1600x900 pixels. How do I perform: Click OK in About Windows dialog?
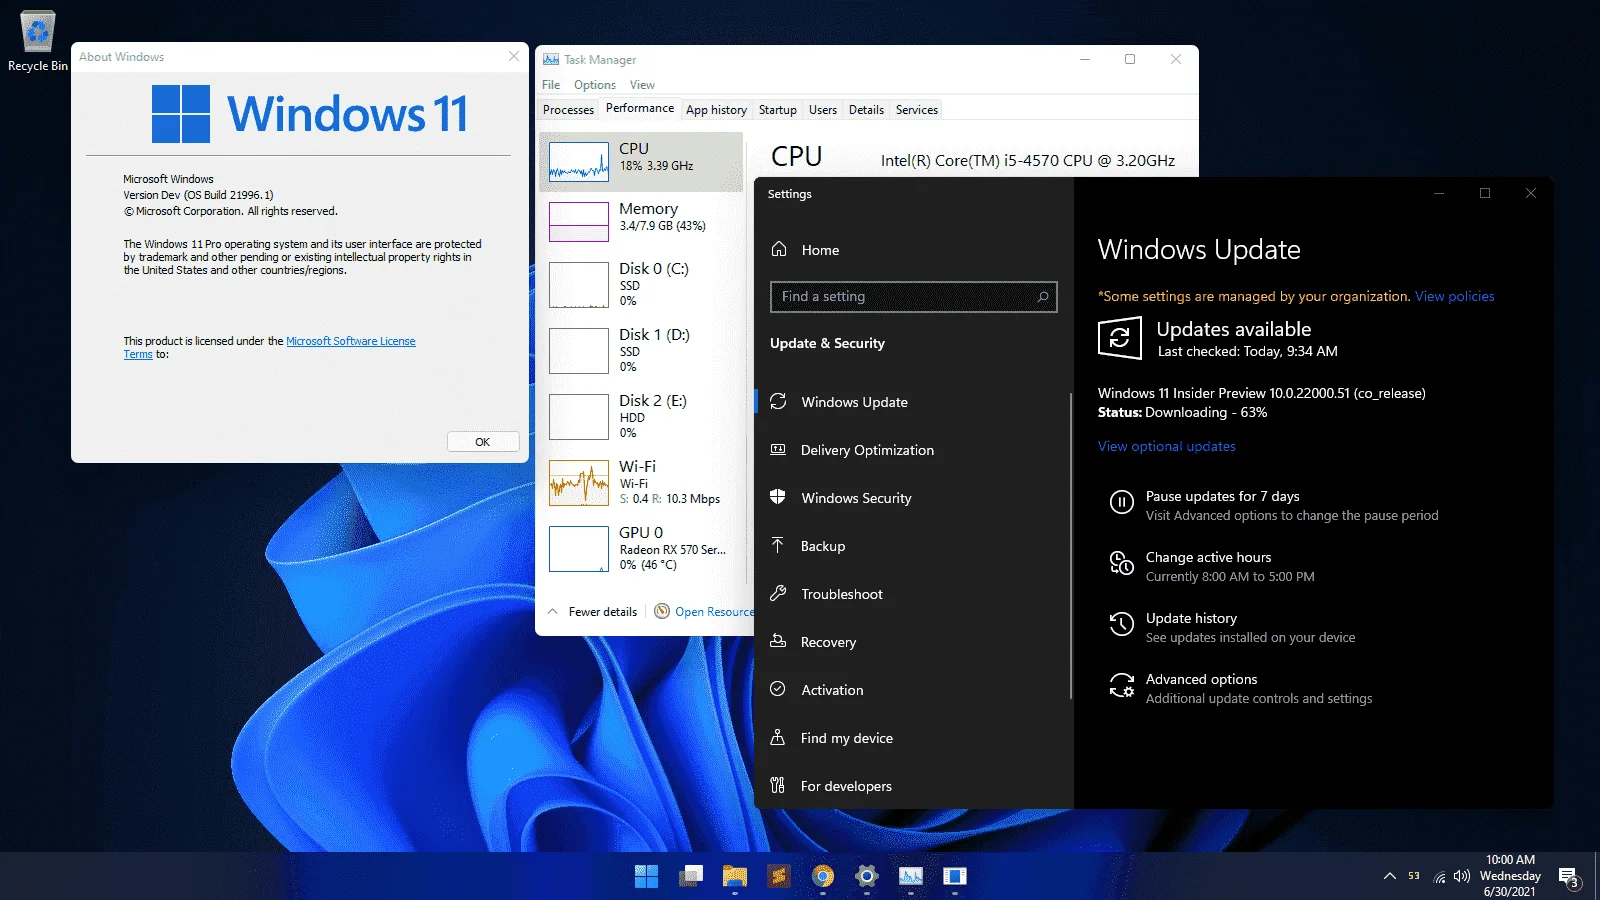click(x=483, y=441)
